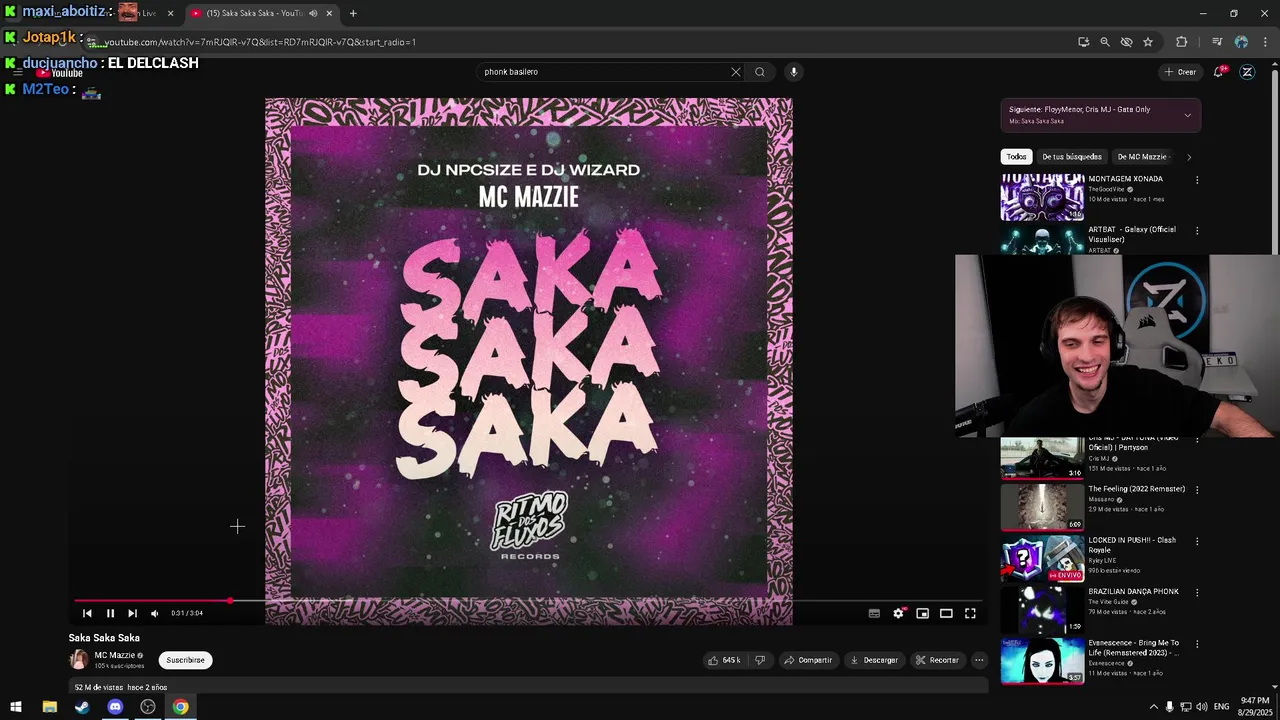
Task: Select the Todos filter chip
Action: click(1016, 157)
